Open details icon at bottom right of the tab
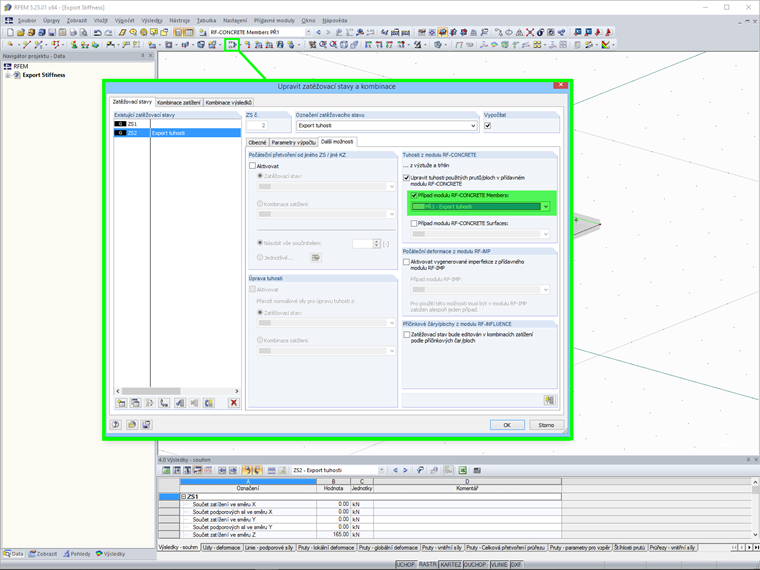The width and height of the screenshot is (760, 570). [x=549, y=400]
